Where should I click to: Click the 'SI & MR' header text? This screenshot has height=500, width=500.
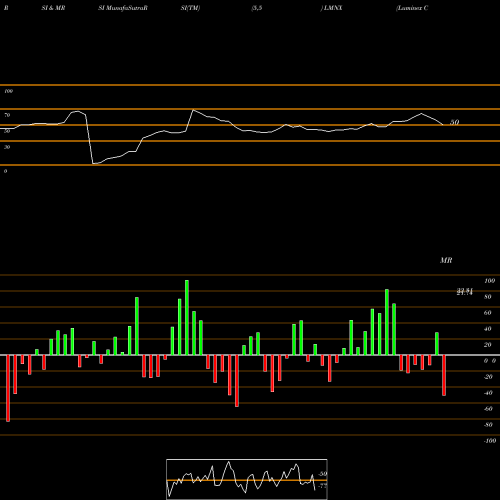click(x=53, y=8)
